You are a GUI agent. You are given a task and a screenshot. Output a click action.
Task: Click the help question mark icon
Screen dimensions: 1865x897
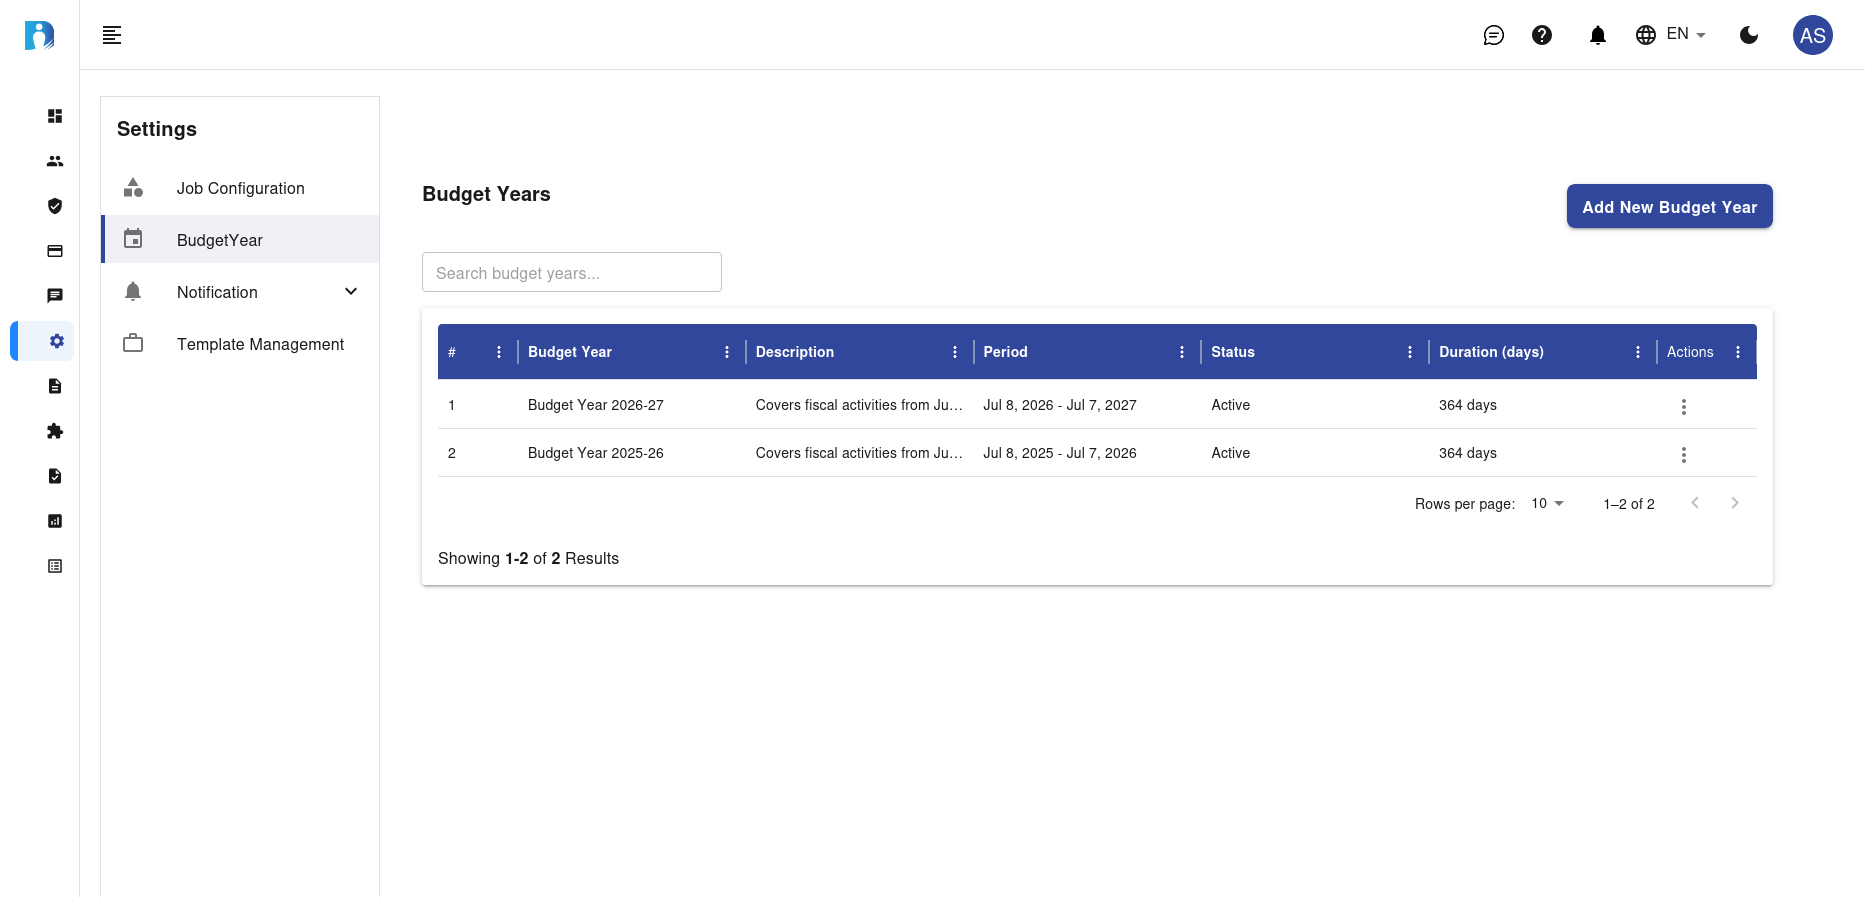pyautogui.click(x=1542, y=35)
